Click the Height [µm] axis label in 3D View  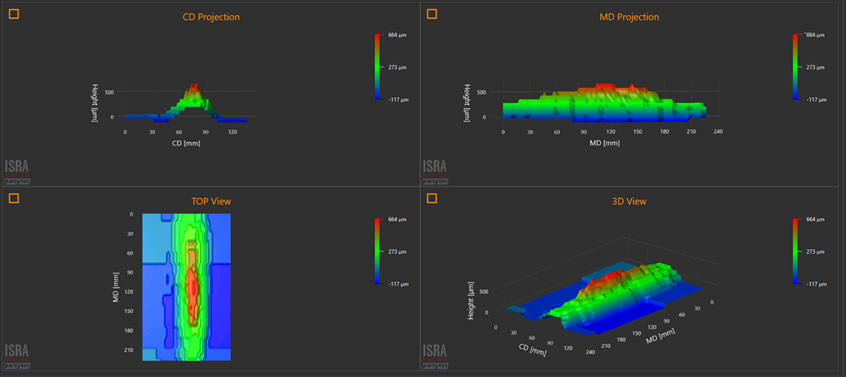(x=472, y=300)
